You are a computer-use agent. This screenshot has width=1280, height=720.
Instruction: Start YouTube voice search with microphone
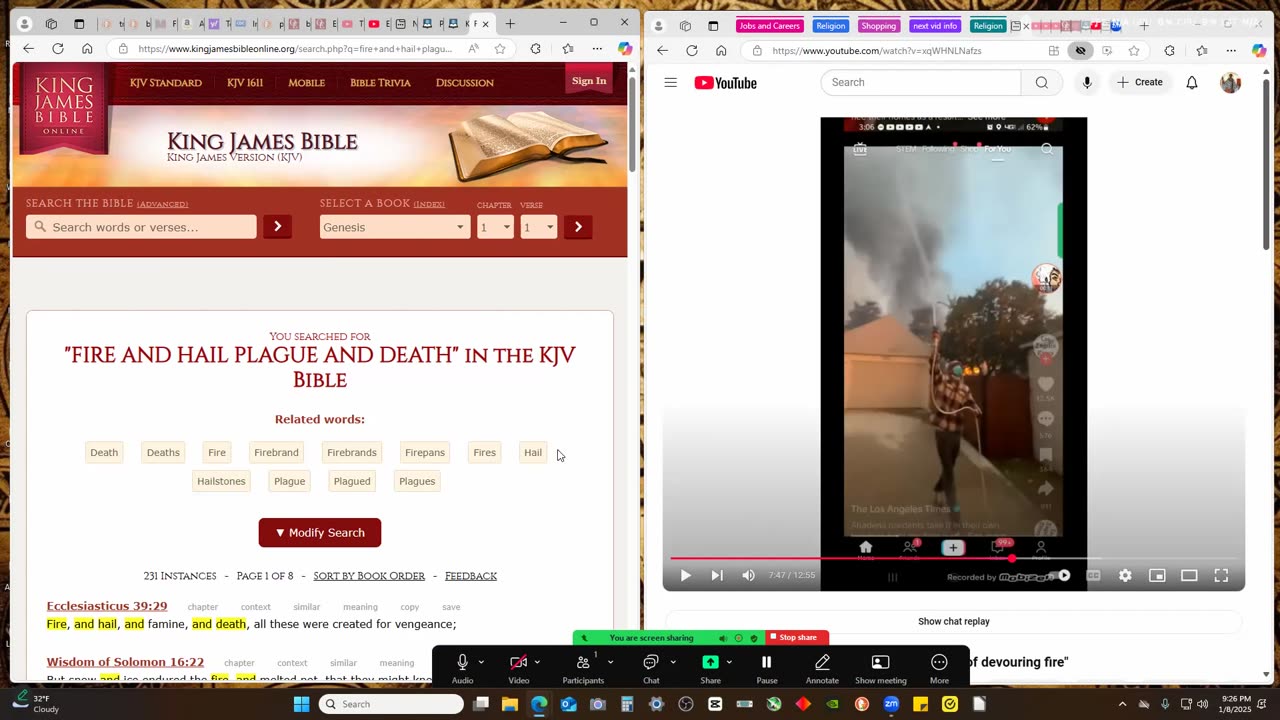pos(1087,82)
